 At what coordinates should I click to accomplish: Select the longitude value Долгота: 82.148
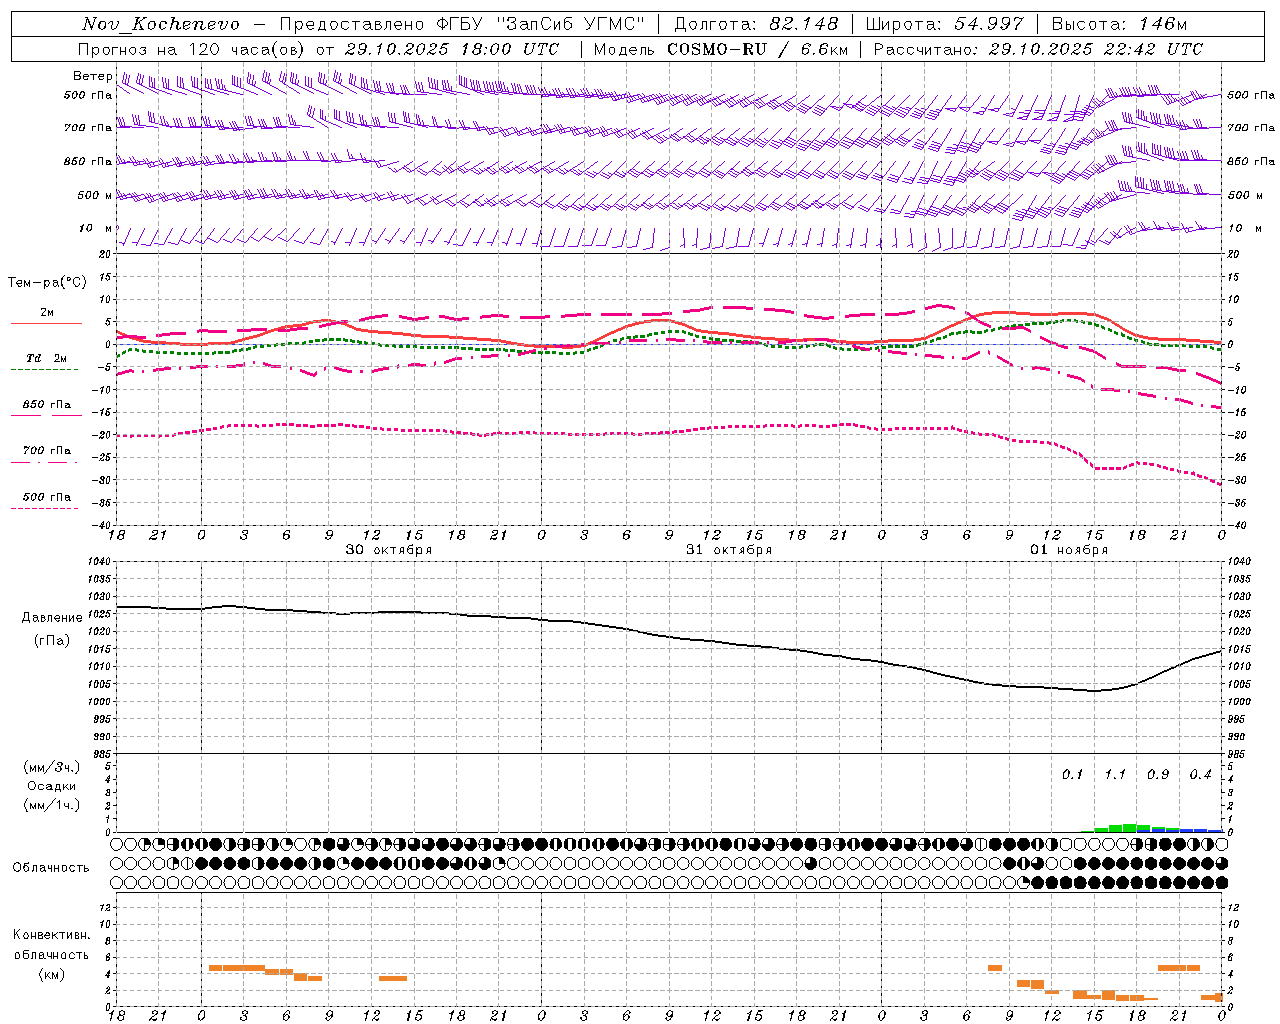(756, 24)
